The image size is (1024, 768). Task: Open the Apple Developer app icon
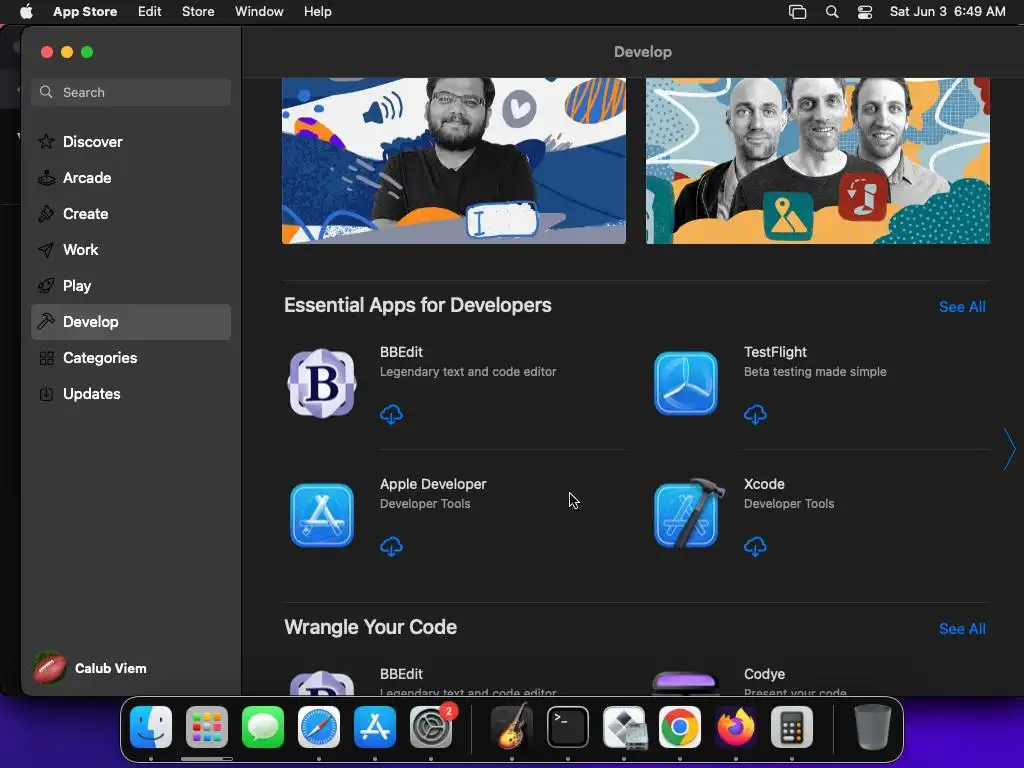[x=322, y=515]
